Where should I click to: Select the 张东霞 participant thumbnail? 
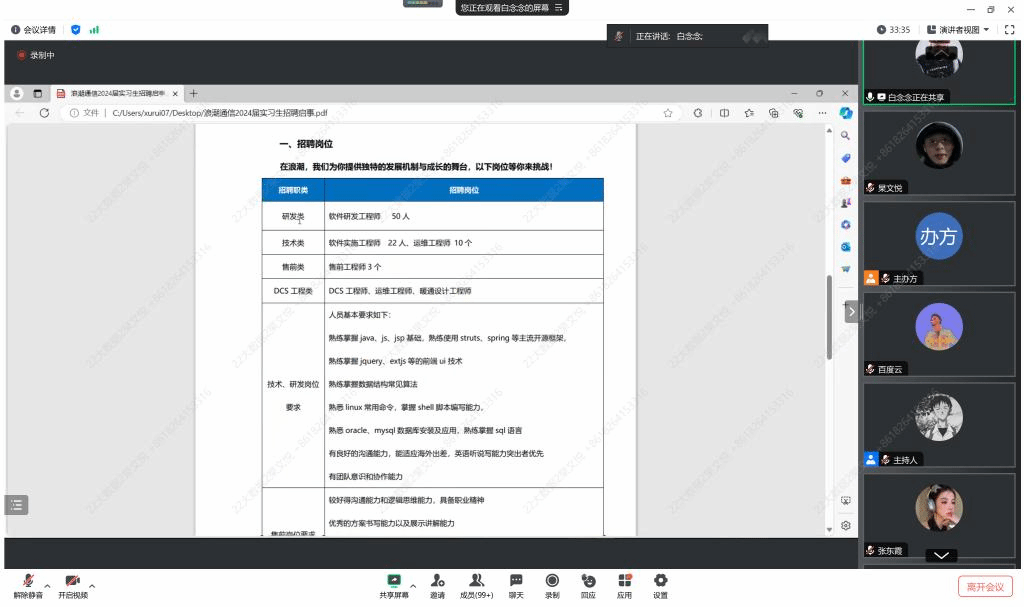(938, 516)
